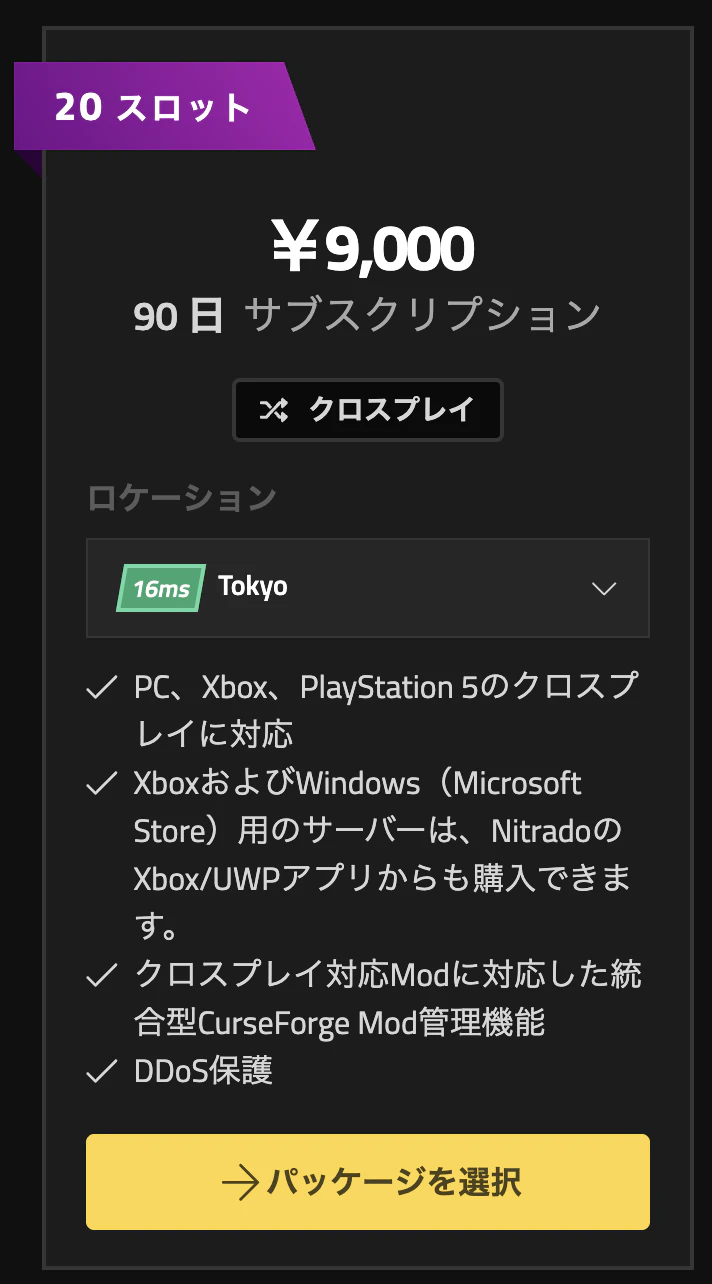Click the checkmark beside PC、Xbox crossplay feature
Image resolution: width=712 pixels, height=1284 pixels.
(x=103, y=688)
